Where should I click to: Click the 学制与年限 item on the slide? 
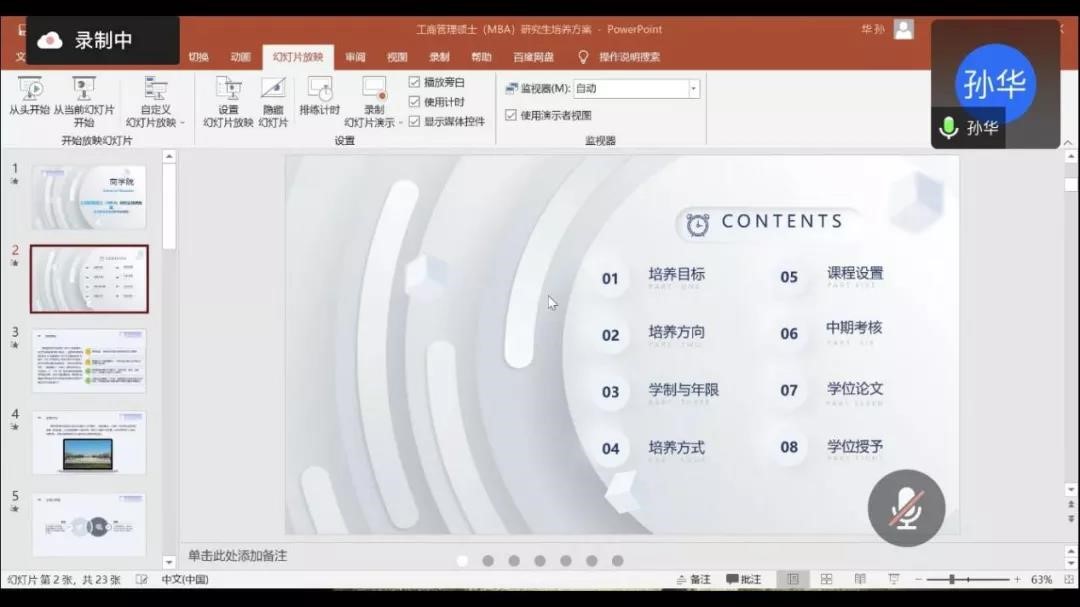(683, 390)
